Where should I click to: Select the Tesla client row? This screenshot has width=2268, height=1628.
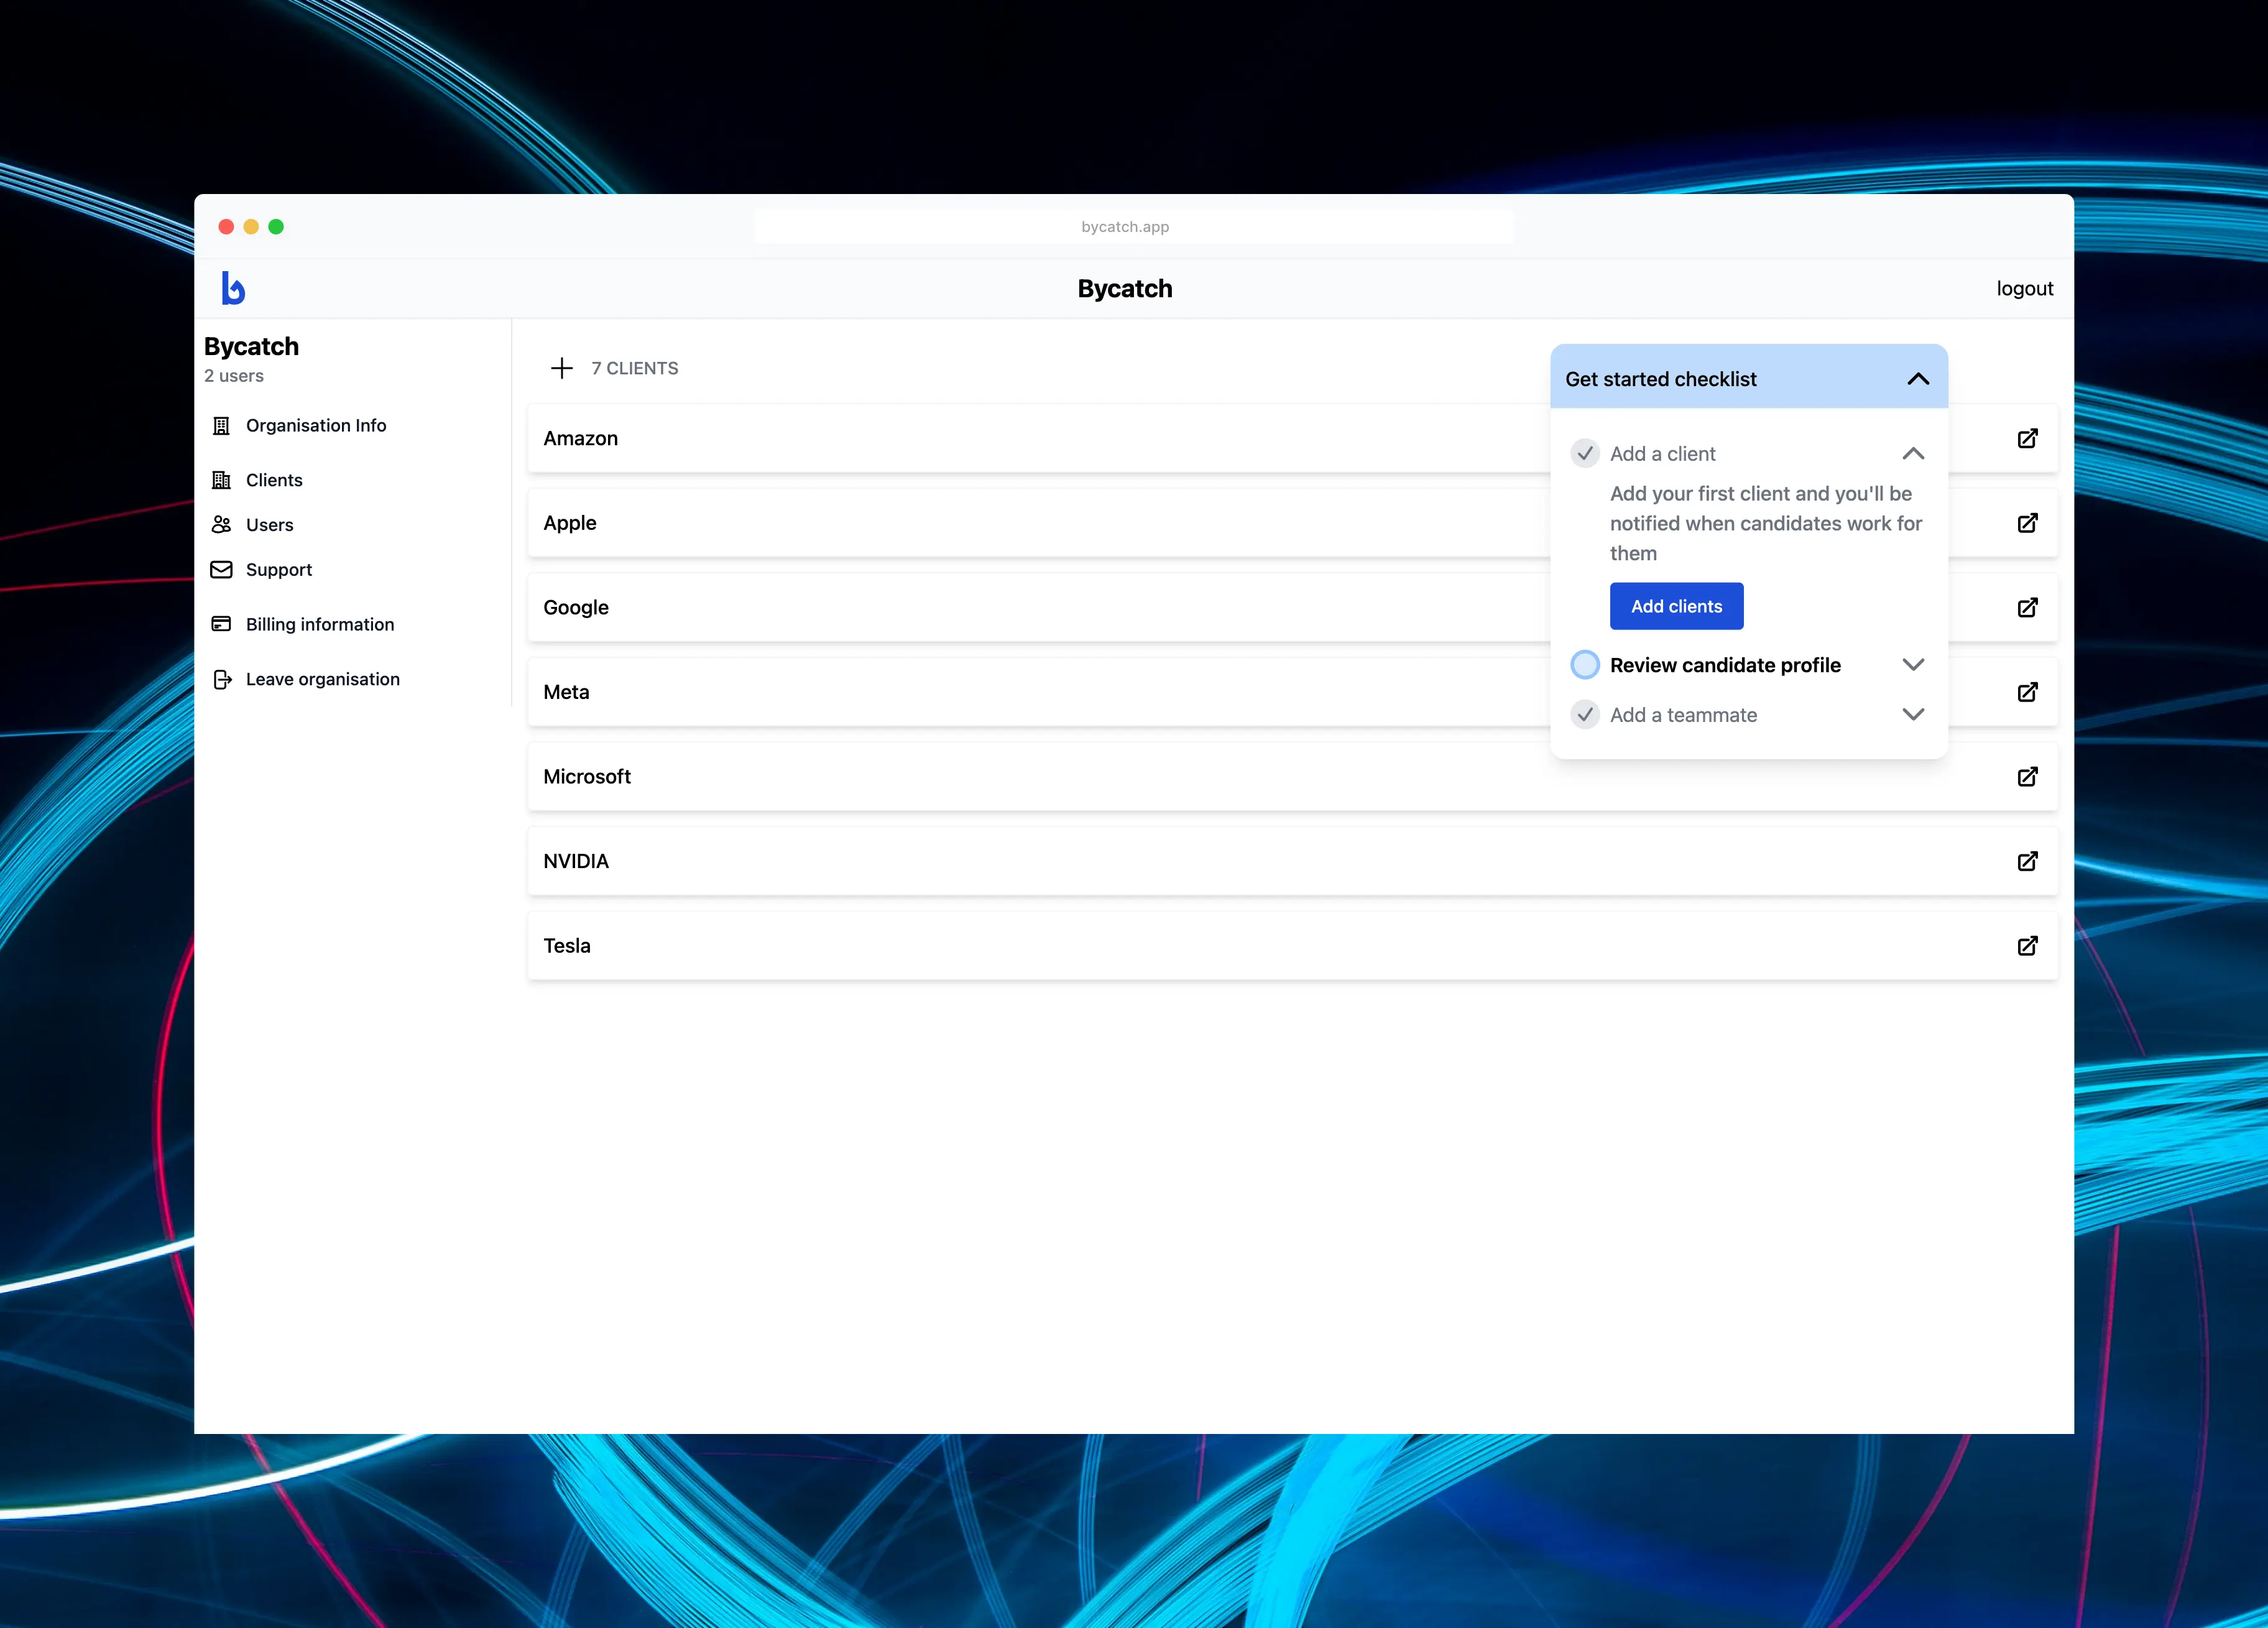click(x=1292, y=946)
